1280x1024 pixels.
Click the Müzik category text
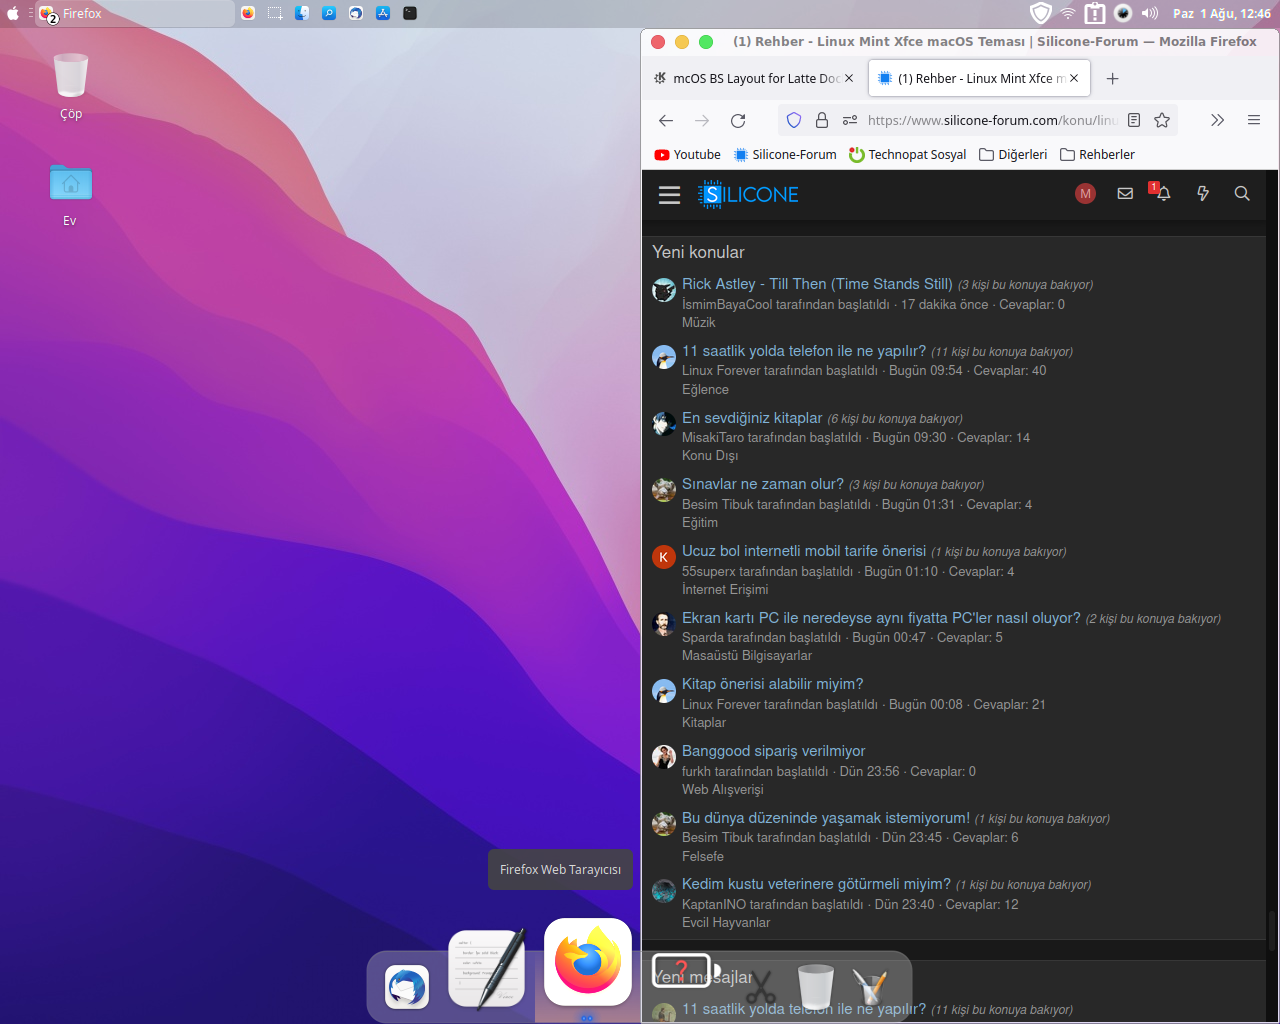click(x=699, y=323)
